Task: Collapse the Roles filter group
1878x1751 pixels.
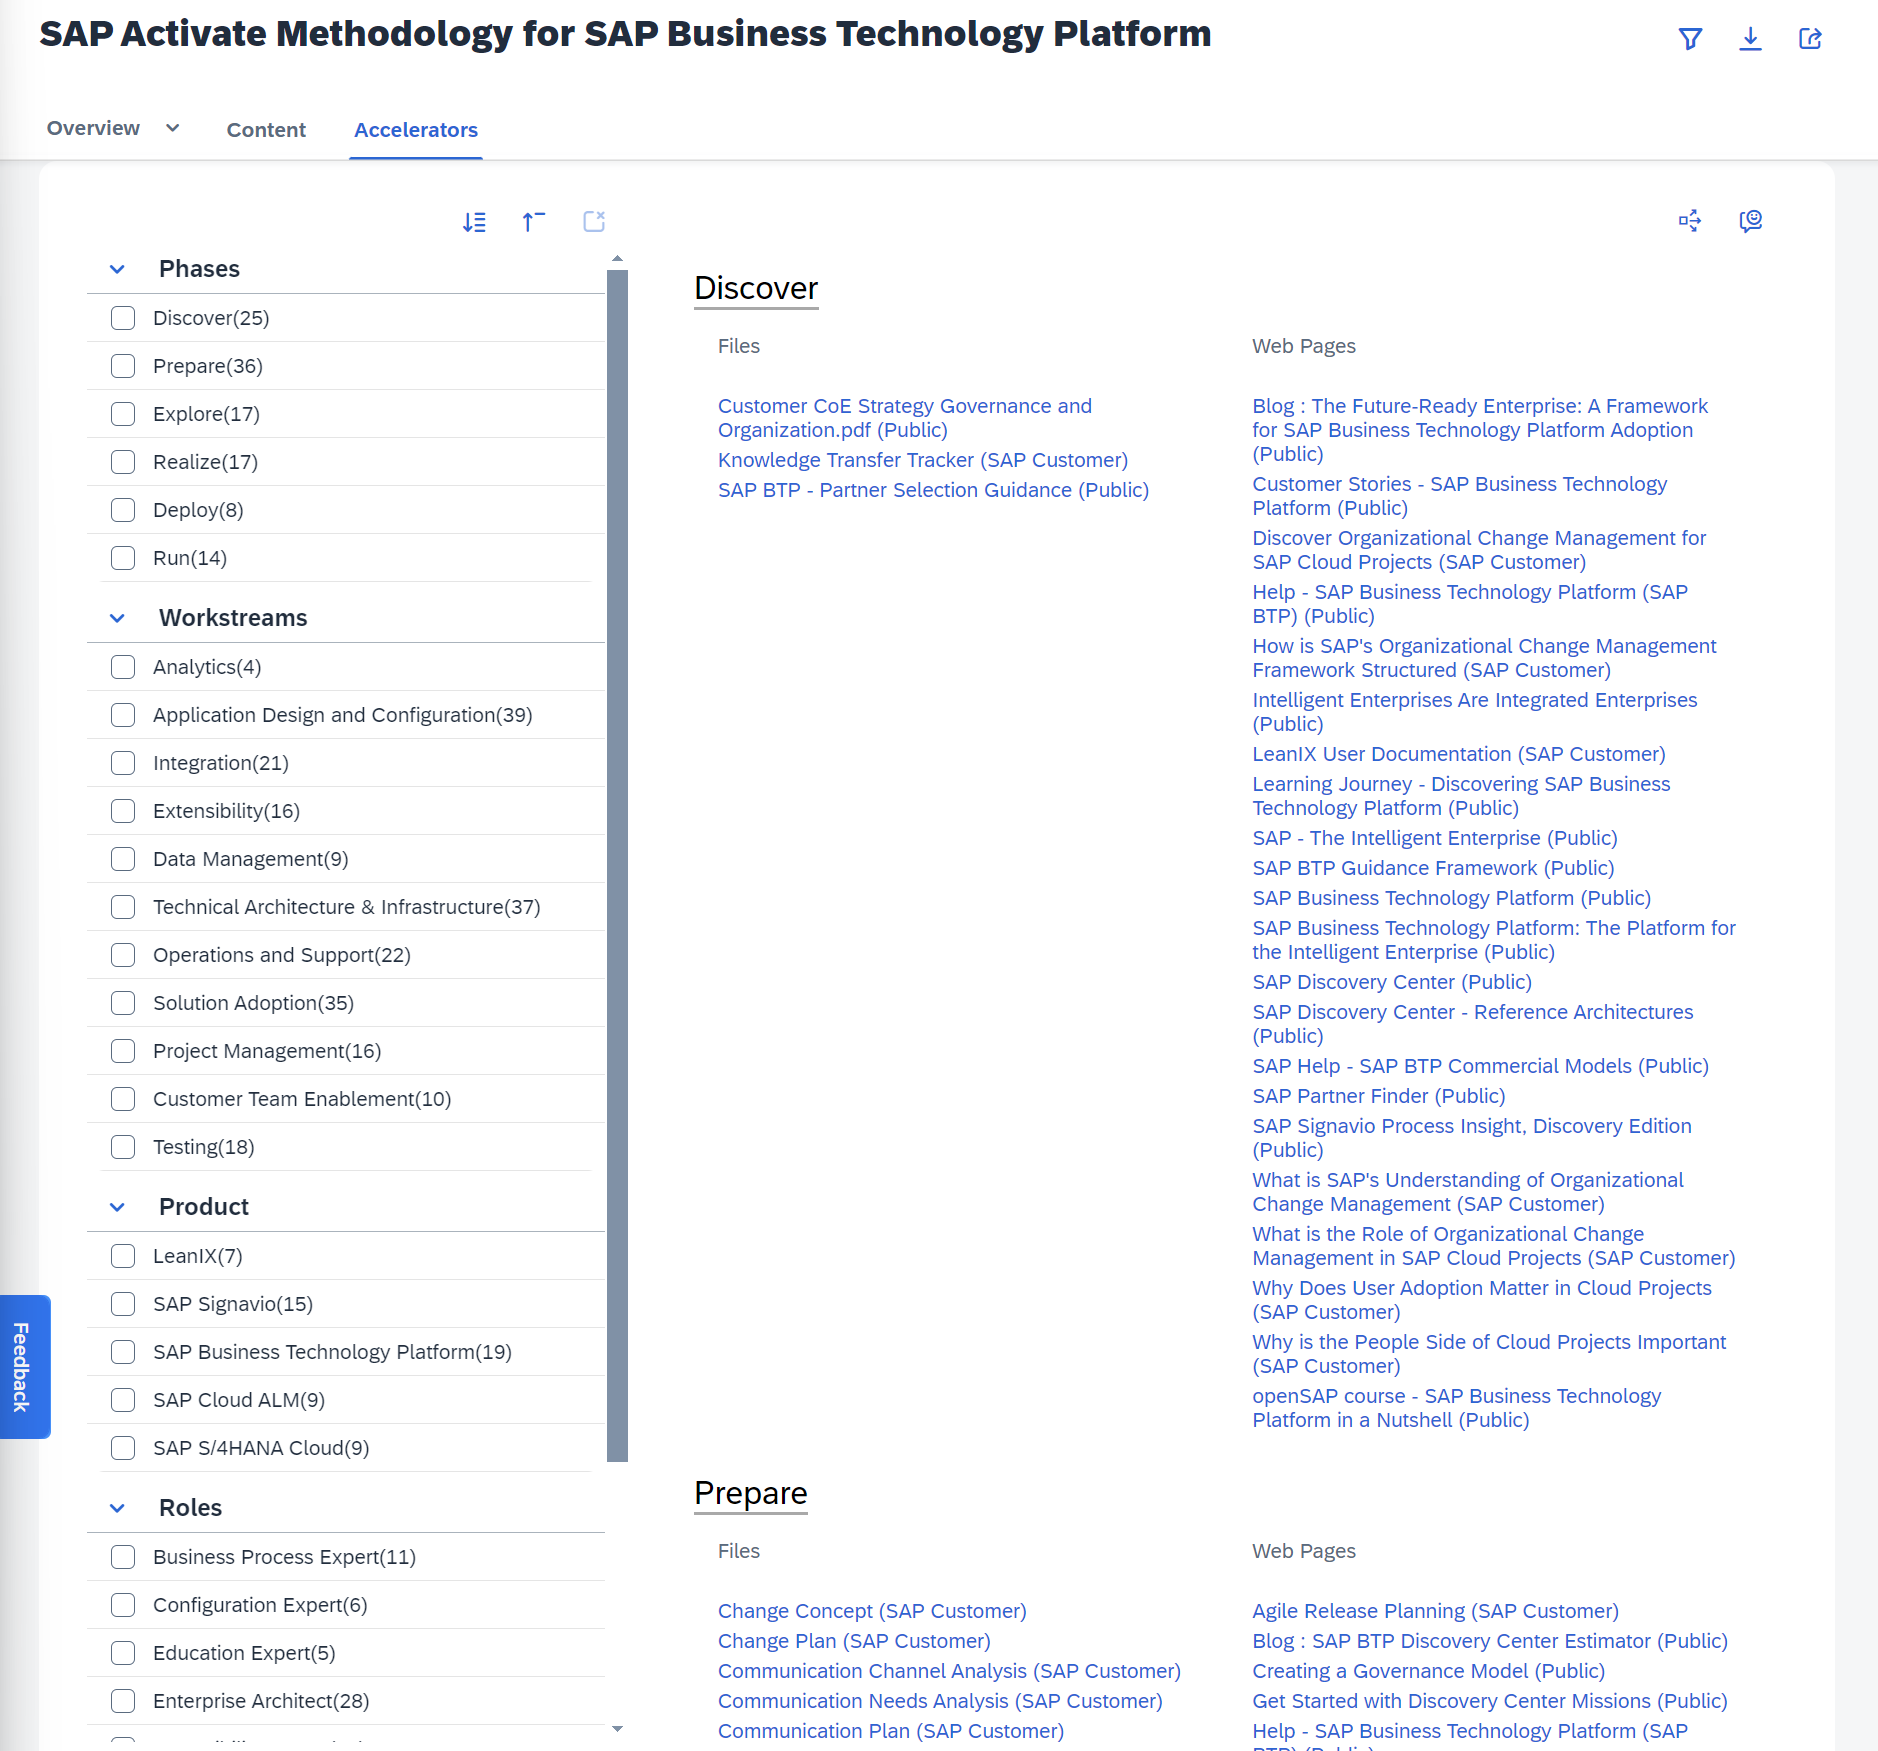Action: pyautogui.click(x=117, y=1508)
